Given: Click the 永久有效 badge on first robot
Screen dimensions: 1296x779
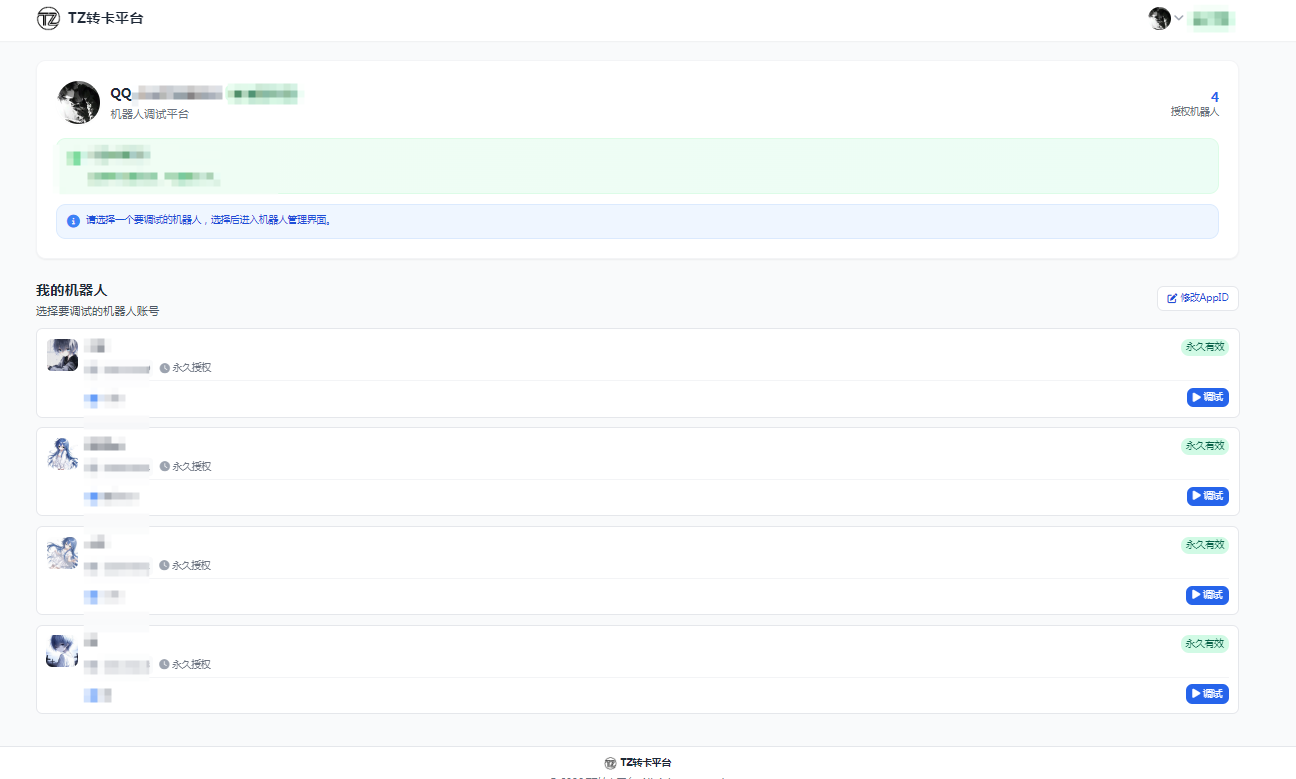Looking at the screenshot, I should pos(1204,347).
